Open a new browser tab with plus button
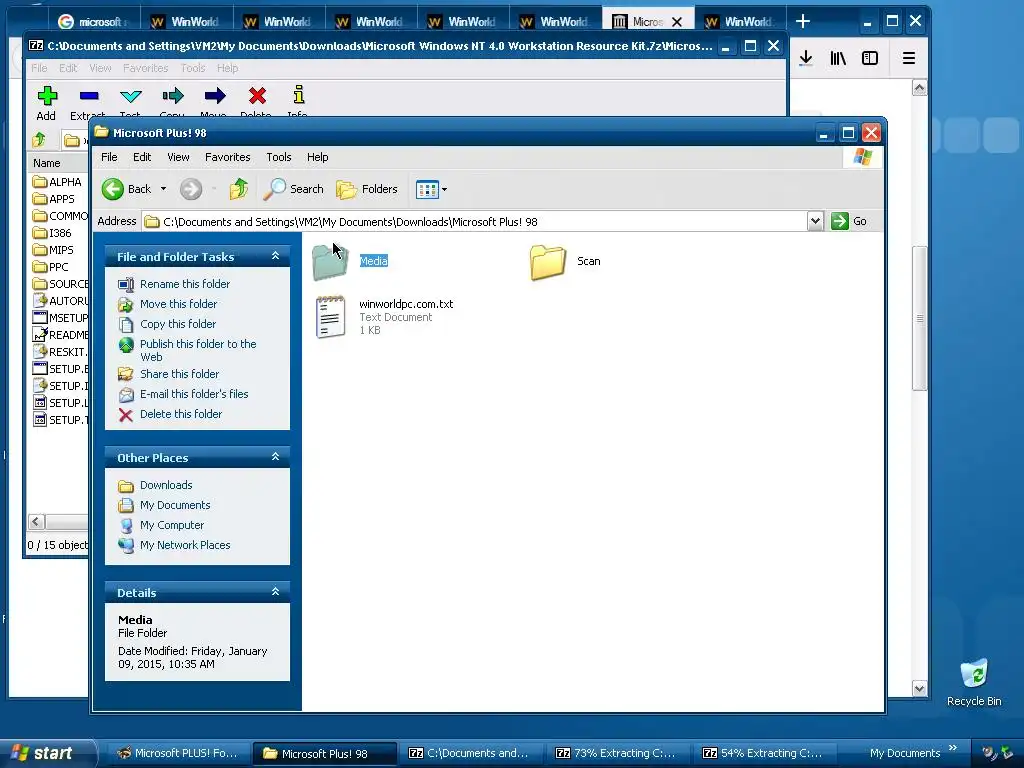1024x768 pixels. 803,22
